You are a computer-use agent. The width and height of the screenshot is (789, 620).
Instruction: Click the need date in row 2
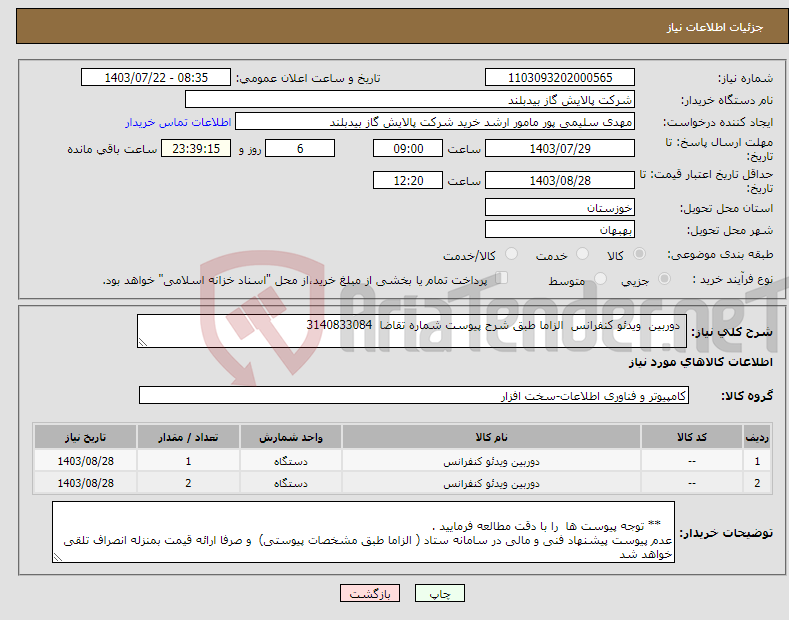pyautogui.click(x=86, y=483)
